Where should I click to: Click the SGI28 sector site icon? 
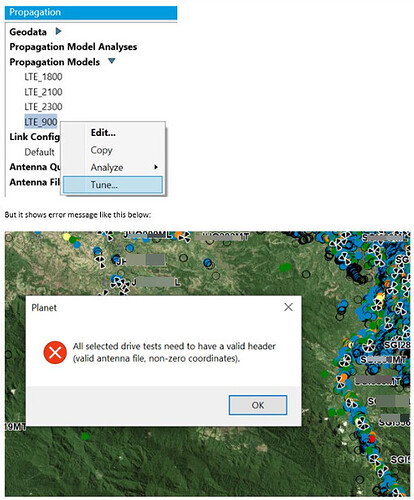(x=368, y=345)
